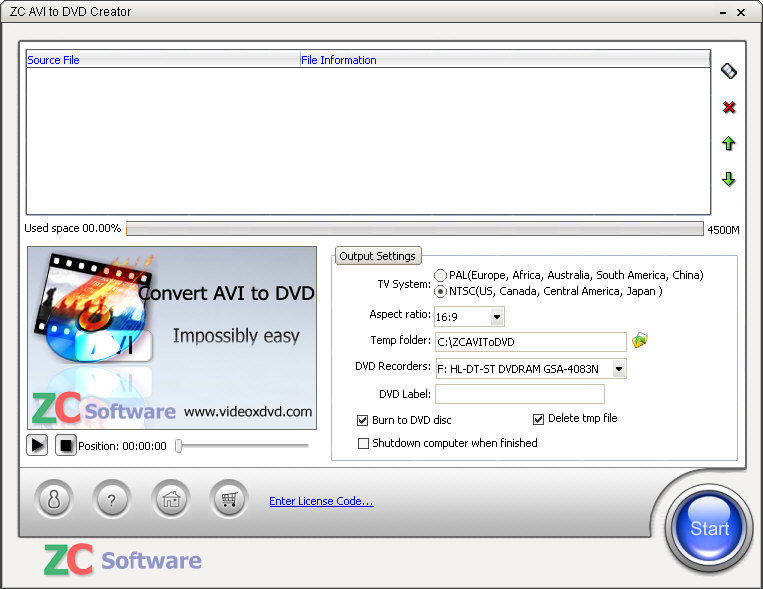
Task: Visit homepage via the house button
Action: click(171, 499)
